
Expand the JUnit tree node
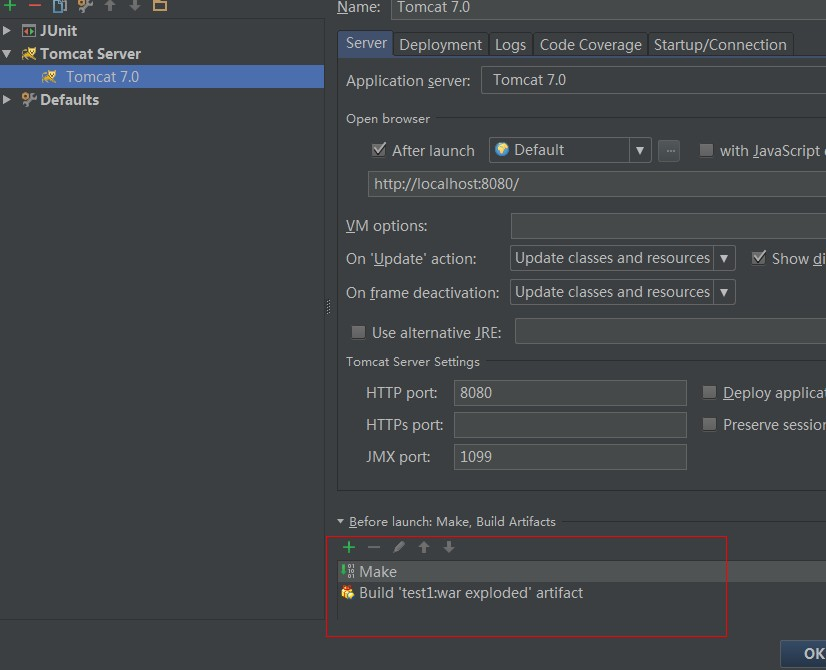tap(7, 31)
